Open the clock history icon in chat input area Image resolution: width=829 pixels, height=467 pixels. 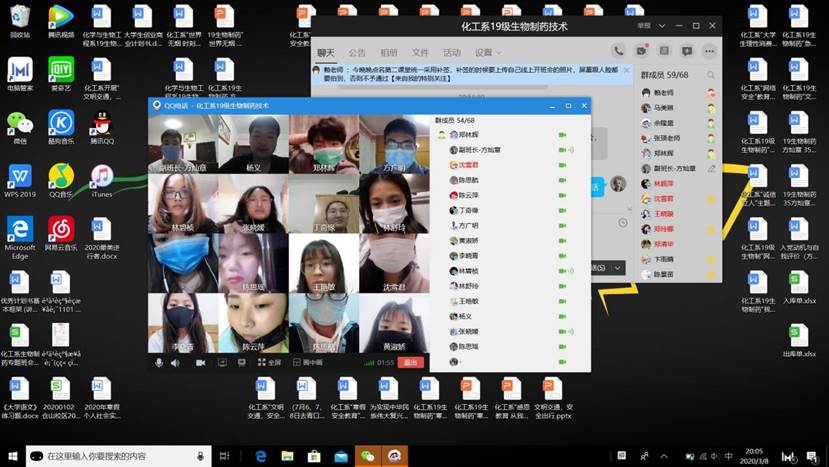pyautogui.click(x=623, y=223)
